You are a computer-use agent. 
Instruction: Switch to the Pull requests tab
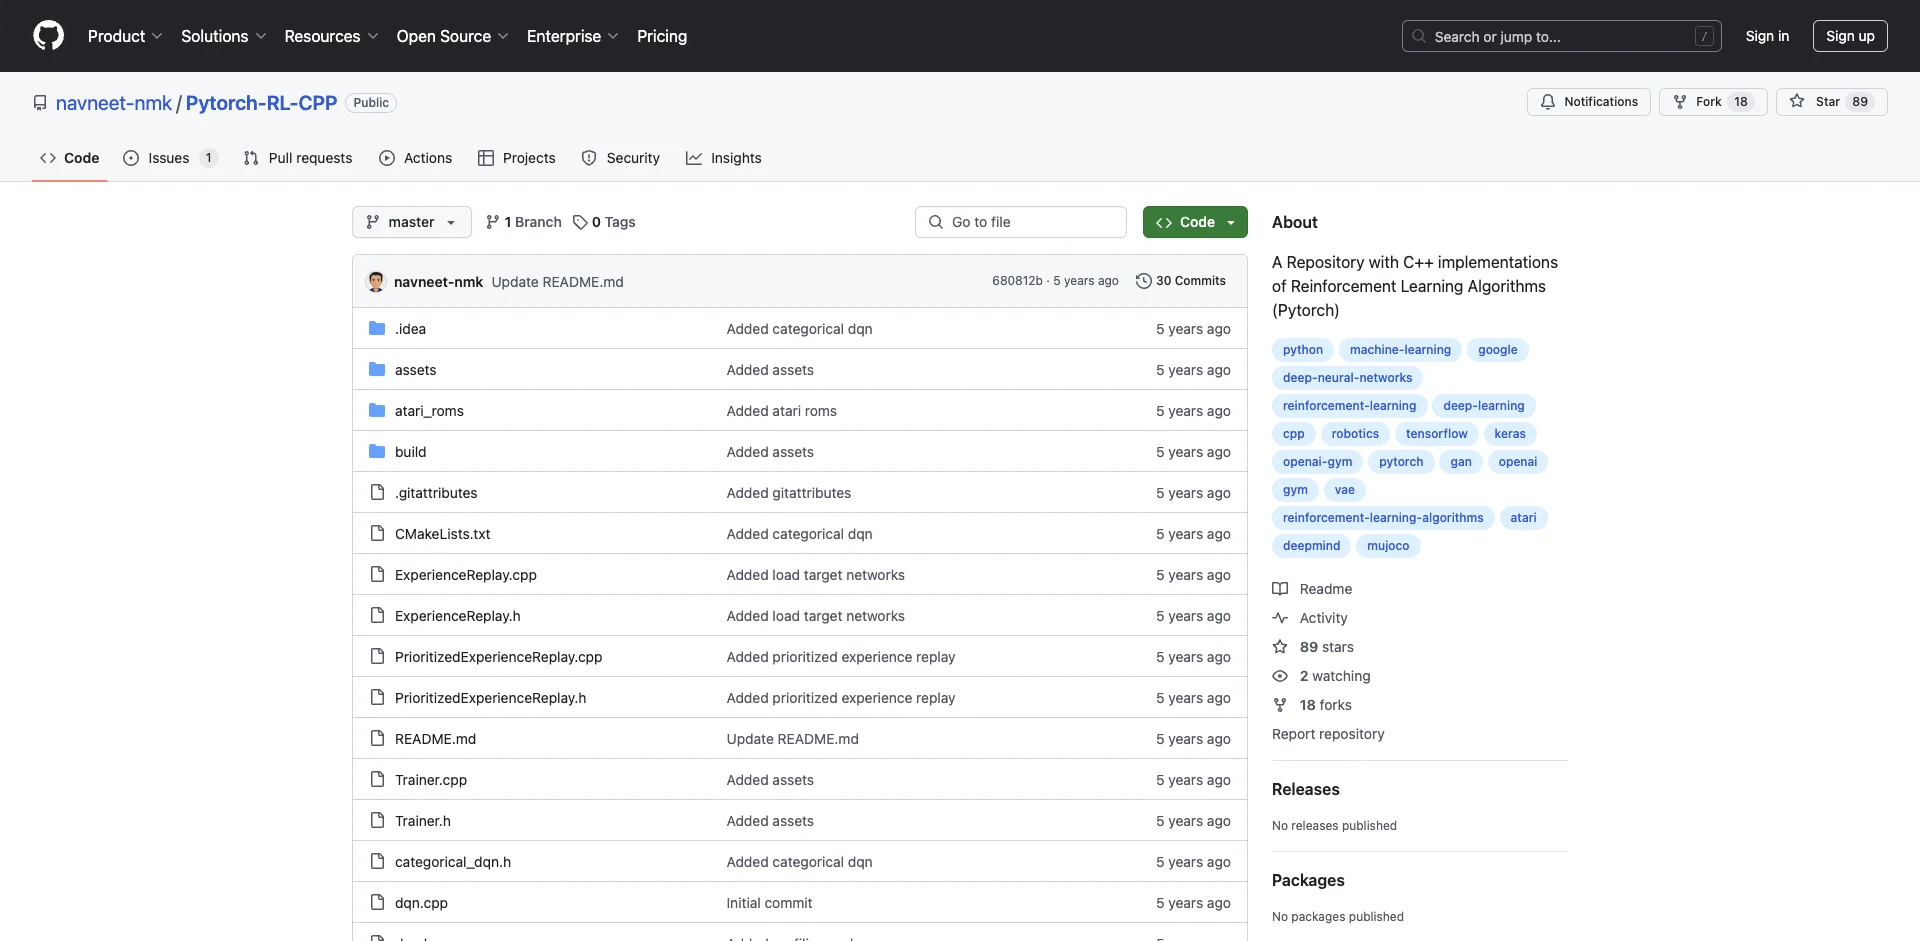tap(298, 158)
